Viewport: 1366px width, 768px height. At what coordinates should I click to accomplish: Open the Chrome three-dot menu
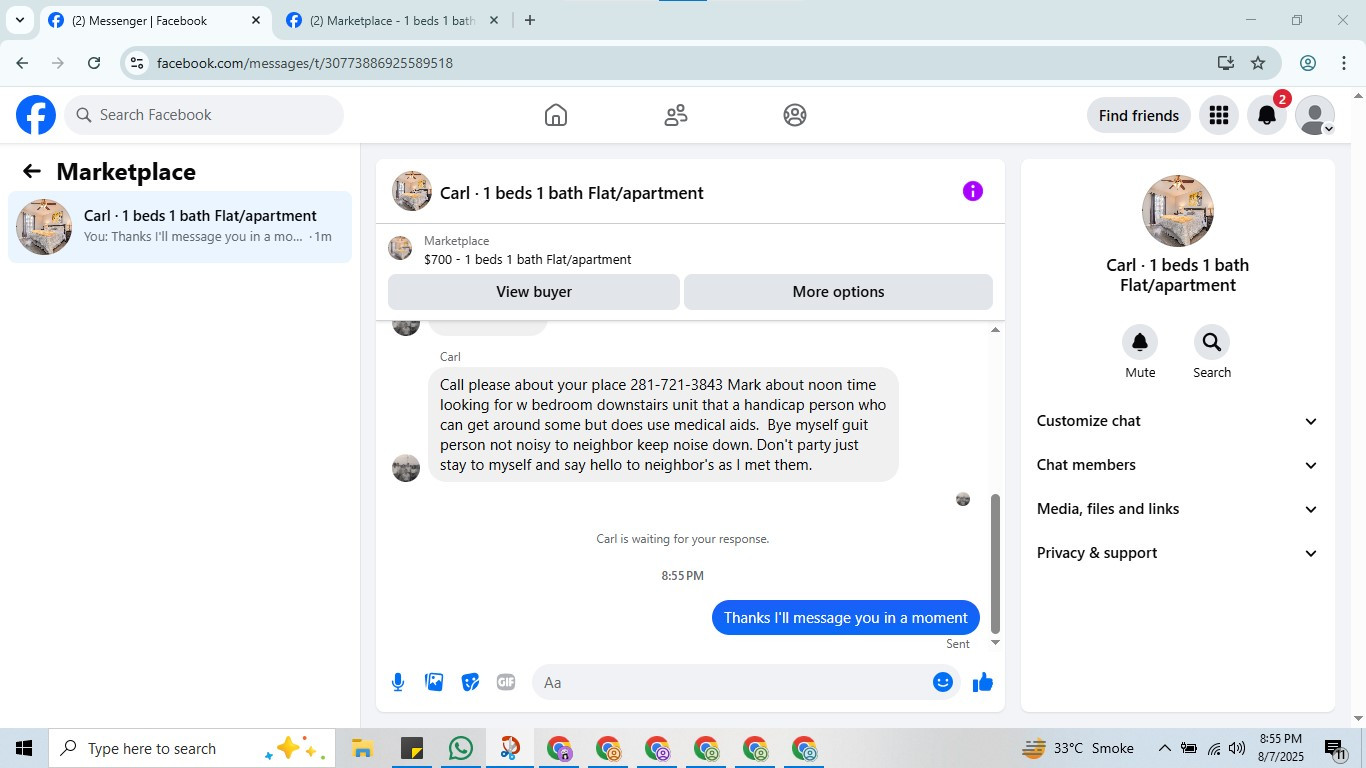(x=1344, y=63)
